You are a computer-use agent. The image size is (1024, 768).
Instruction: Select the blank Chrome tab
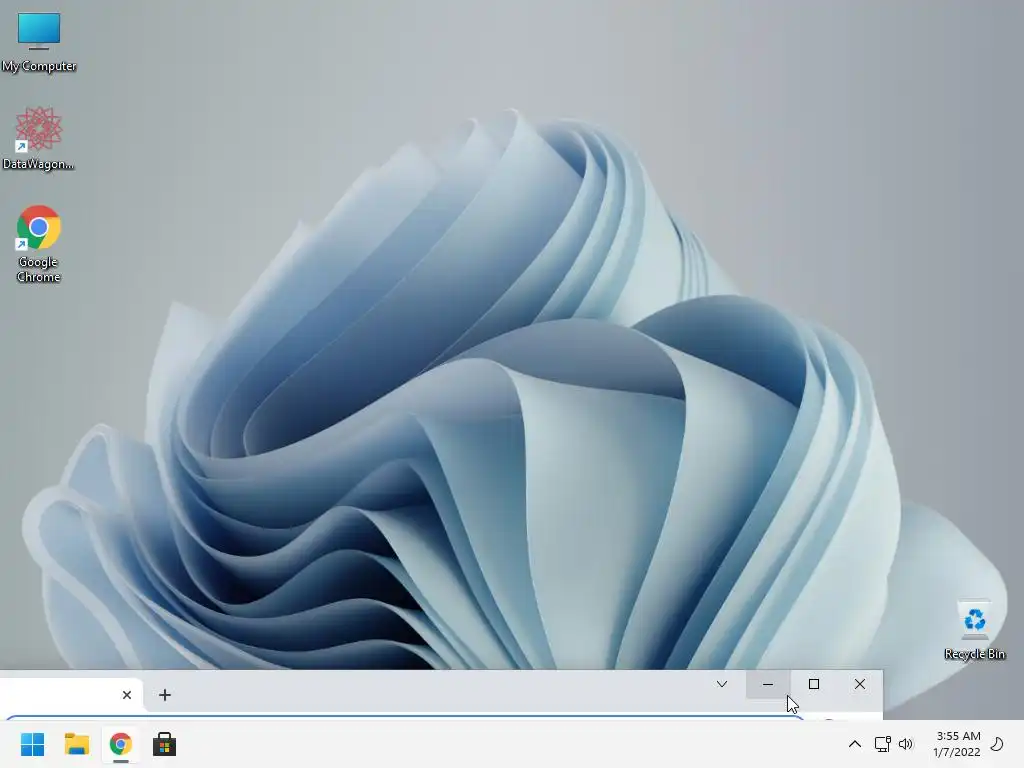pyautogui.click(x=69, y=695)
